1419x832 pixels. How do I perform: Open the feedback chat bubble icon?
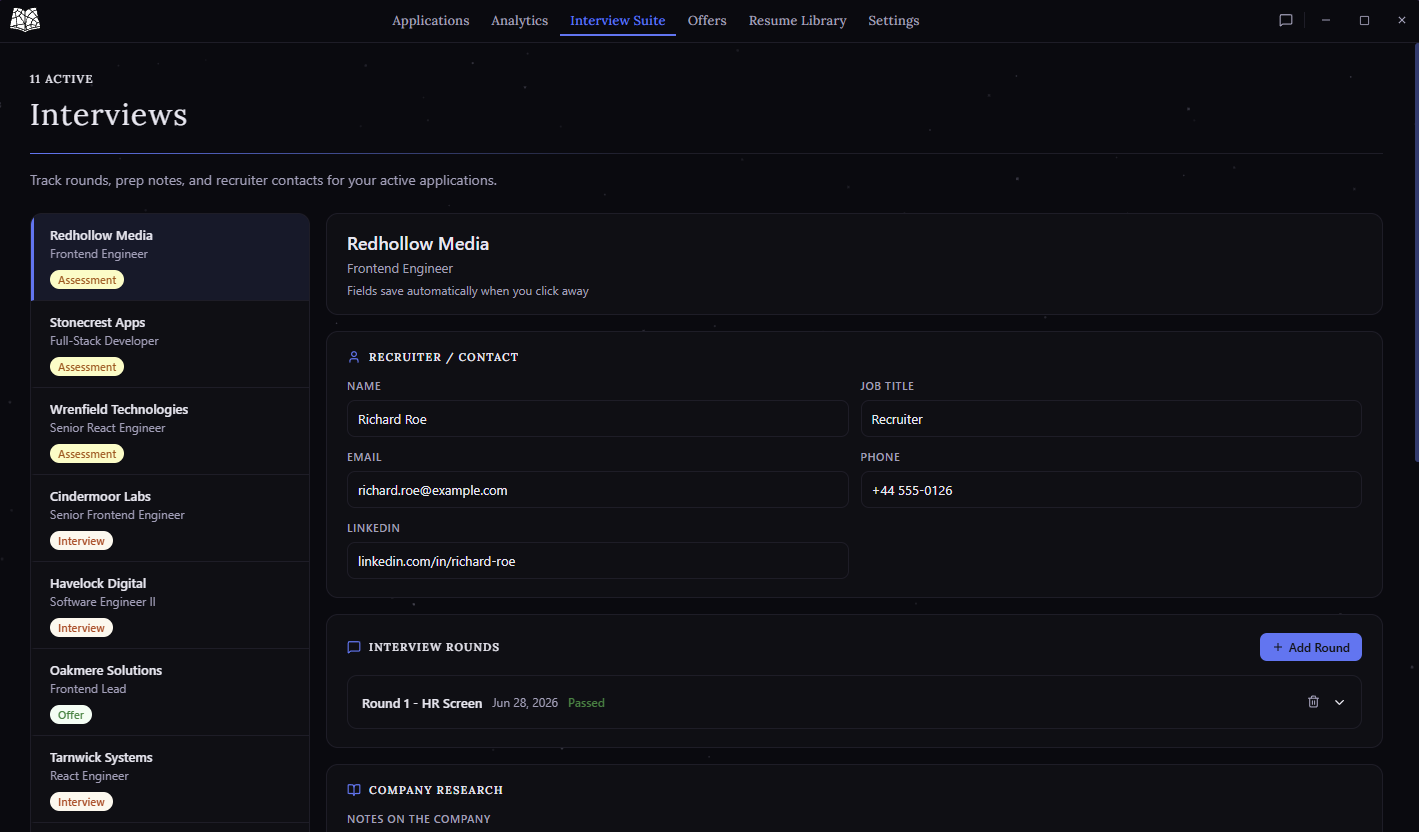tap(1286, 20)
